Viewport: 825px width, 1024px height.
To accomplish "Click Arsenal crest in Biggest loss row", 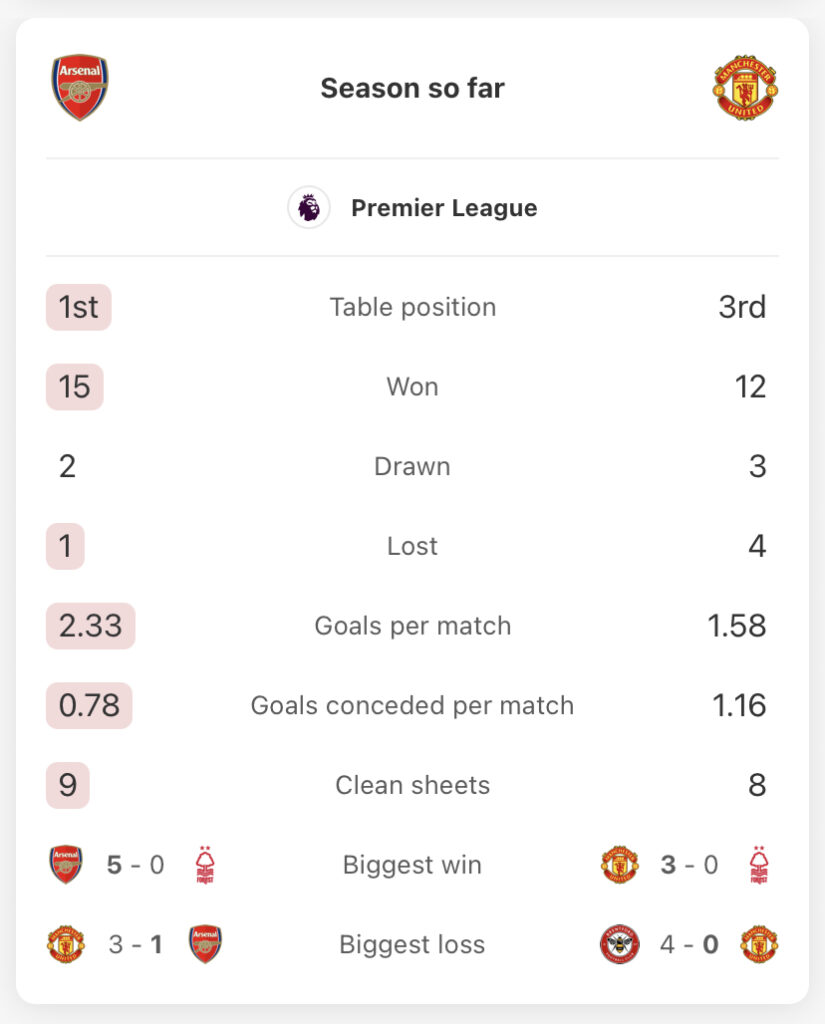I will click(205, 944).
